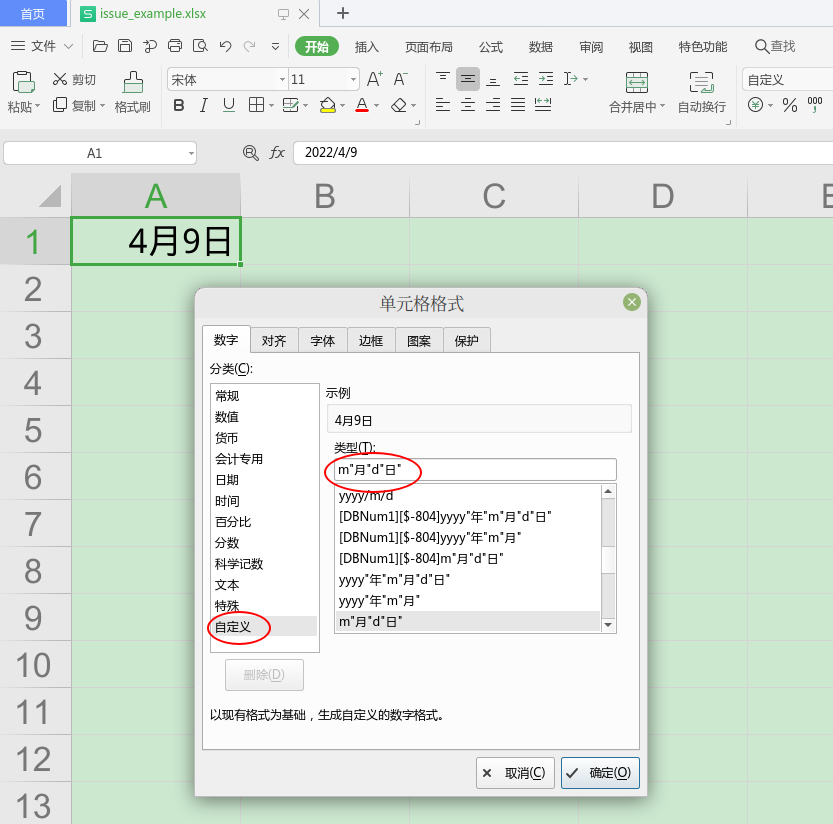Open the cell borders tool

tap(256, 105)
